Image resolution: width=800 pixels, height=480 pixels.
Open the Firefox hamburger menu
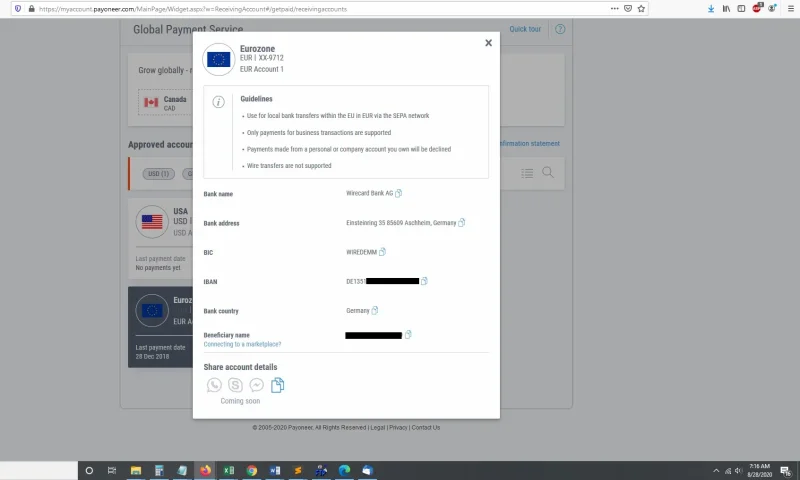pos(791,9)
